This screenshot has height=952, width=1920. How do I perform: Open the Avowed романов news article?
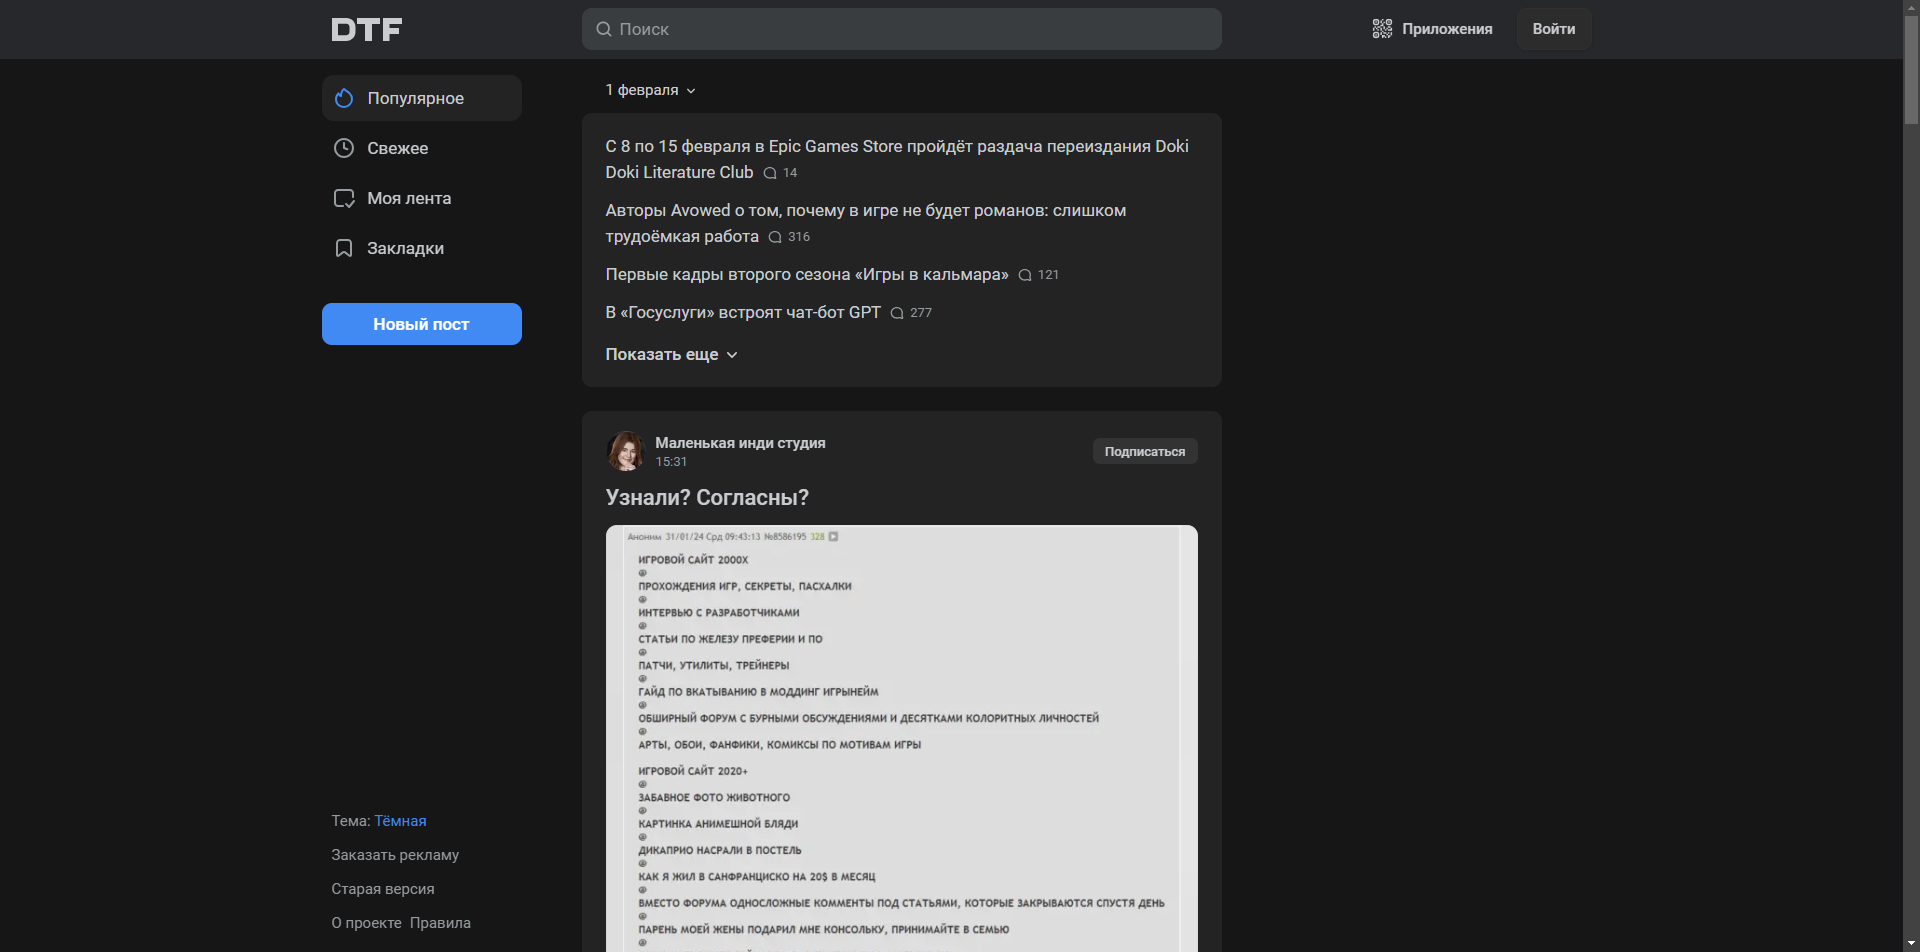(865, 223)
